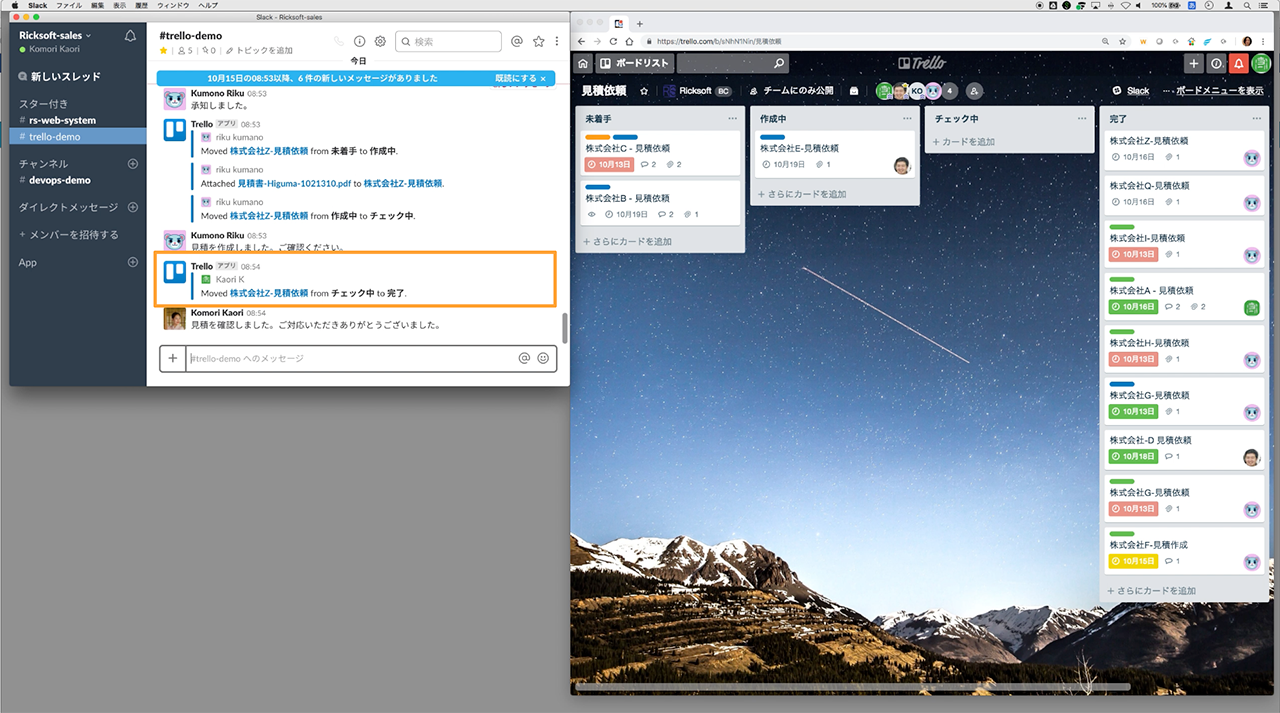Show the 4 additional board members
Viewport: 1280px width, 713px height.
949,91
